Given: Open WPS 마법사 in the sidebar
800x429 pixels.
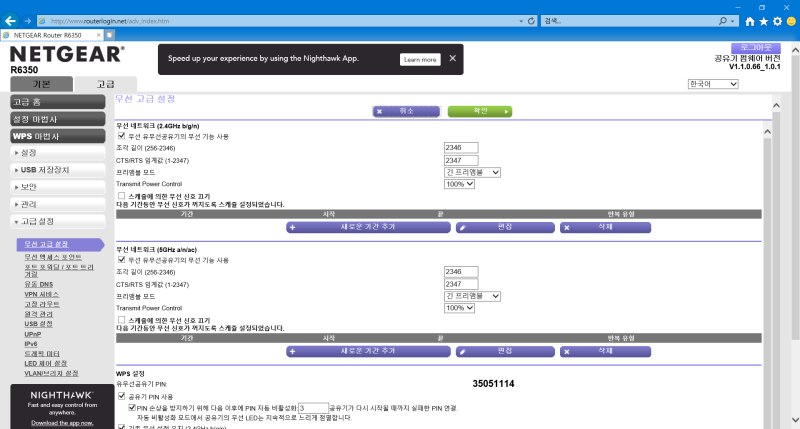Looking at the screenshot, I should pyautogui.click(x=58, y=136).
